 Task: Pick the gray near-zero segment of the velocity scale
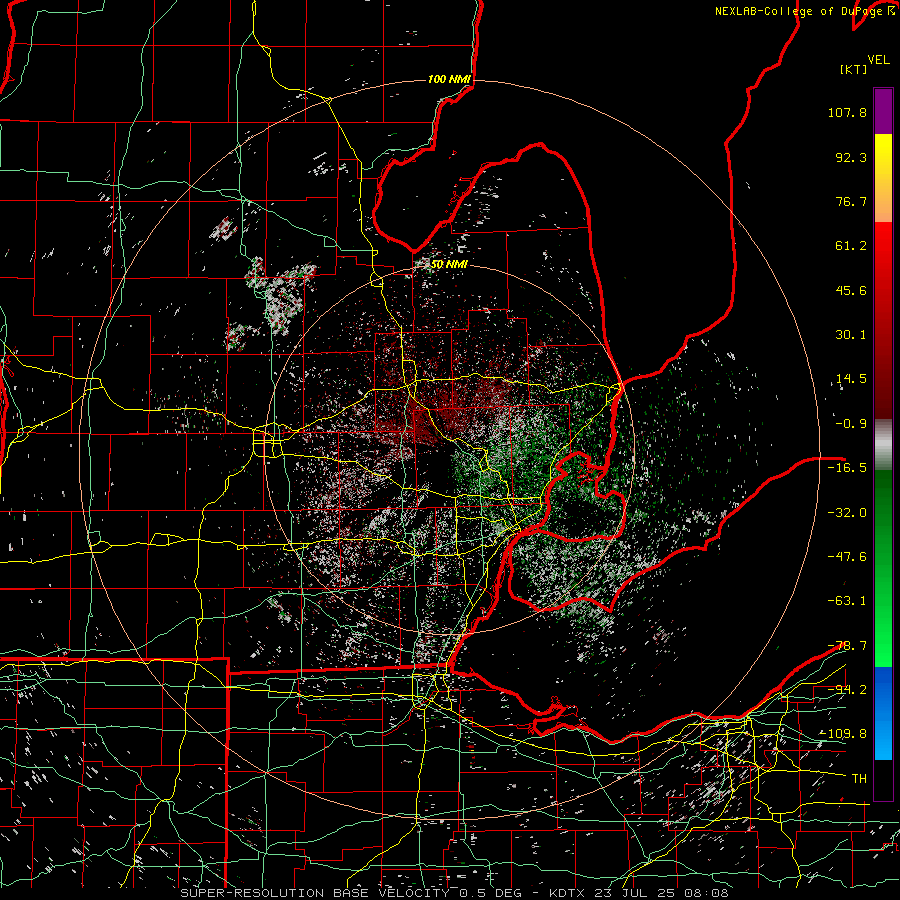883,445
